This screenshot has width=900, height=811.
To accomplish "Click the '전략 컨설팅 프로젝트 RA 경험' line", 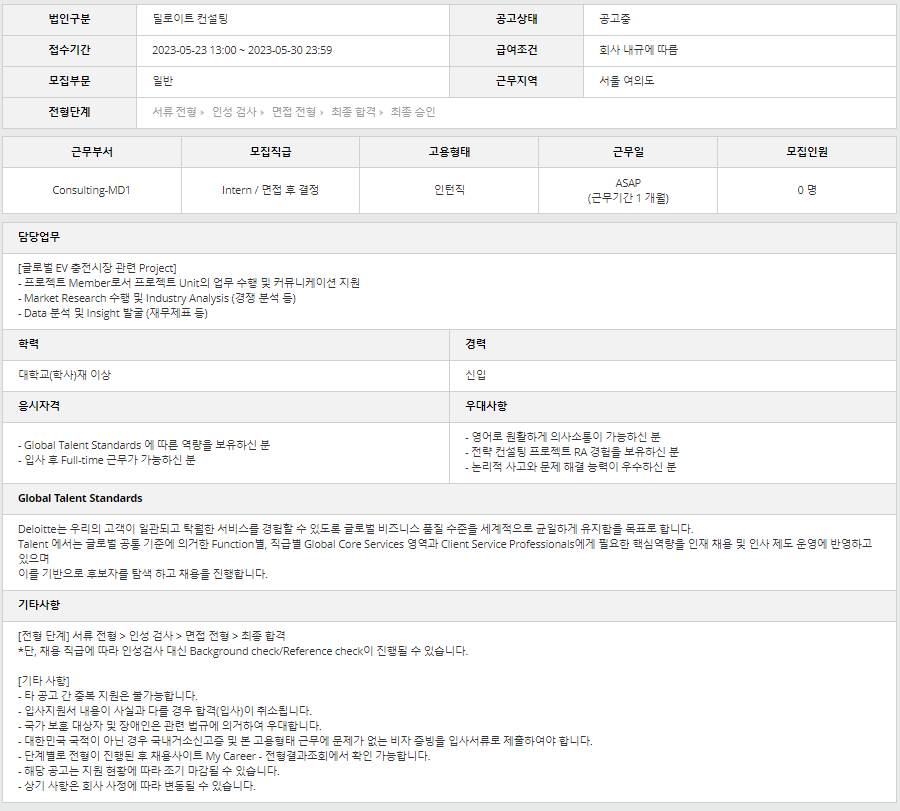I will [572, 452].
